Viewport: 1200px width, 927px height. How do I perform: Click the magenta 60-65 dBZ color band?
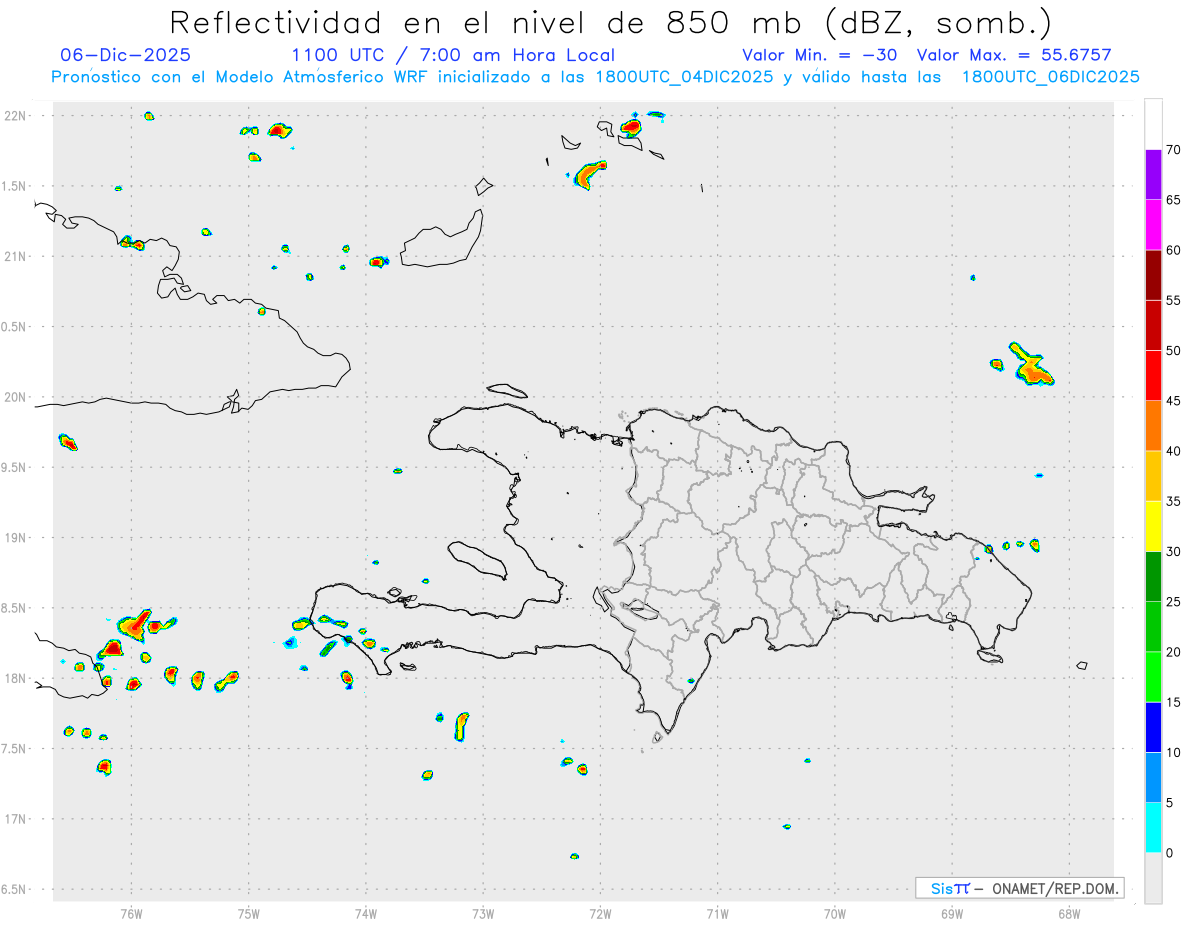[1153, 225]
